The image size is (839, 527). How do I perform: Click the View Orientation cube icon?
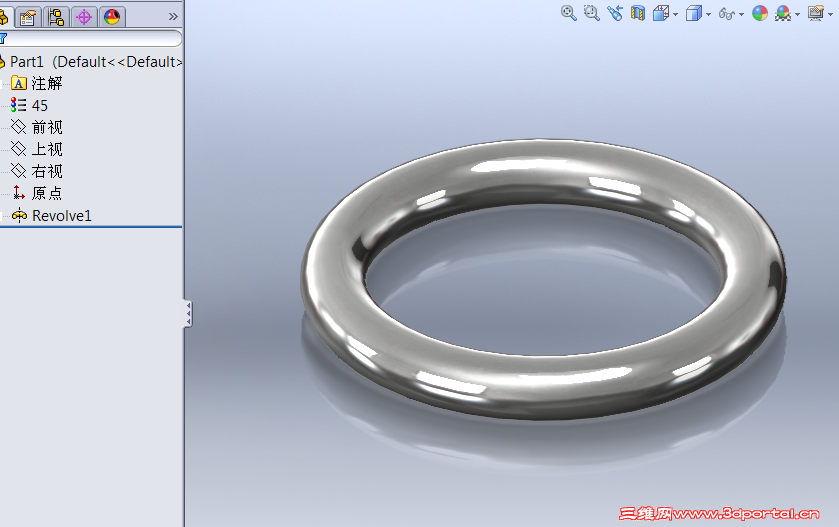tap(661, 13)
